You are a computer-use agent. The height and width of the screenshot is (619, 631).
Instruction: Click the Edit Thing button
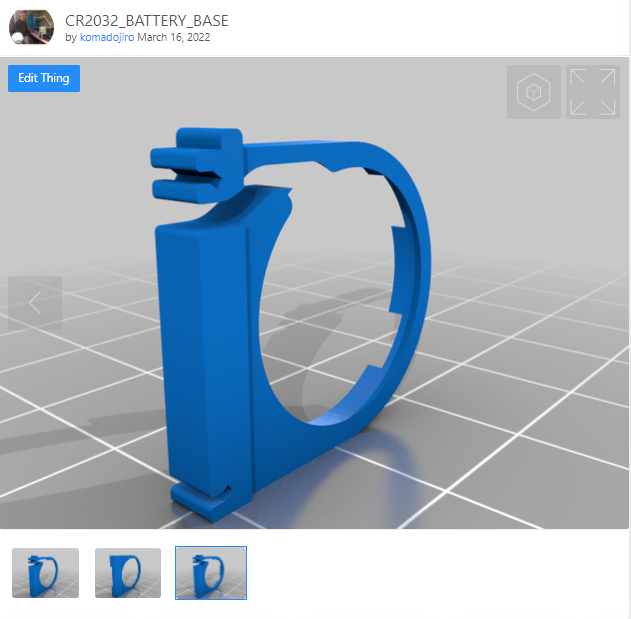point(44,78)
